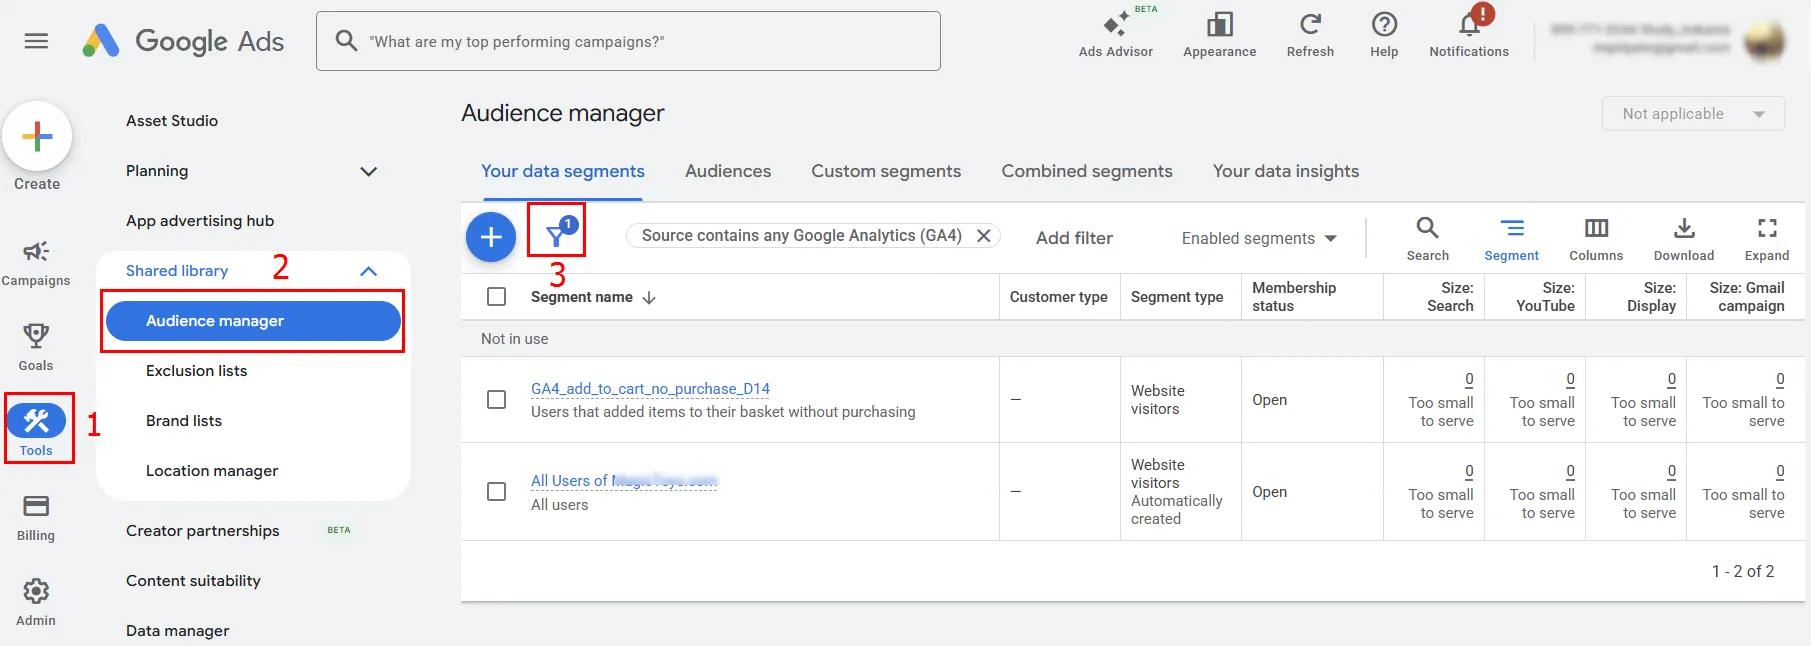Open the GA4_add_to_cart_no_purchase_D14 segment link

[x=650, y=389]
